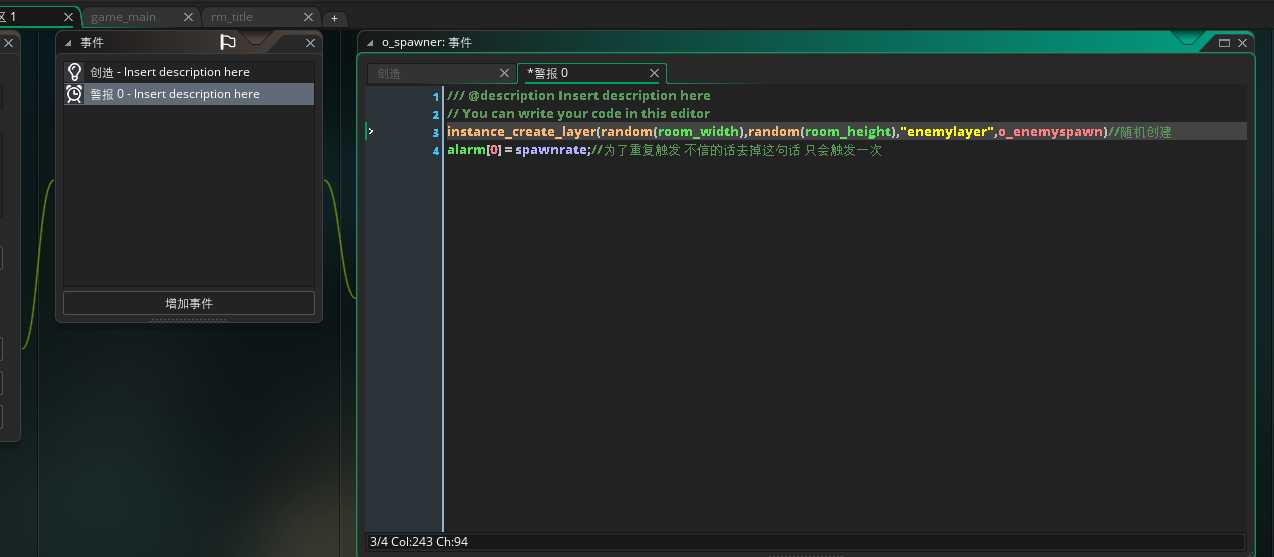The width and height of the screenshot is (1274, 557).
Task: Click the "enemylayer" string in the code
Action: [947, 132]
